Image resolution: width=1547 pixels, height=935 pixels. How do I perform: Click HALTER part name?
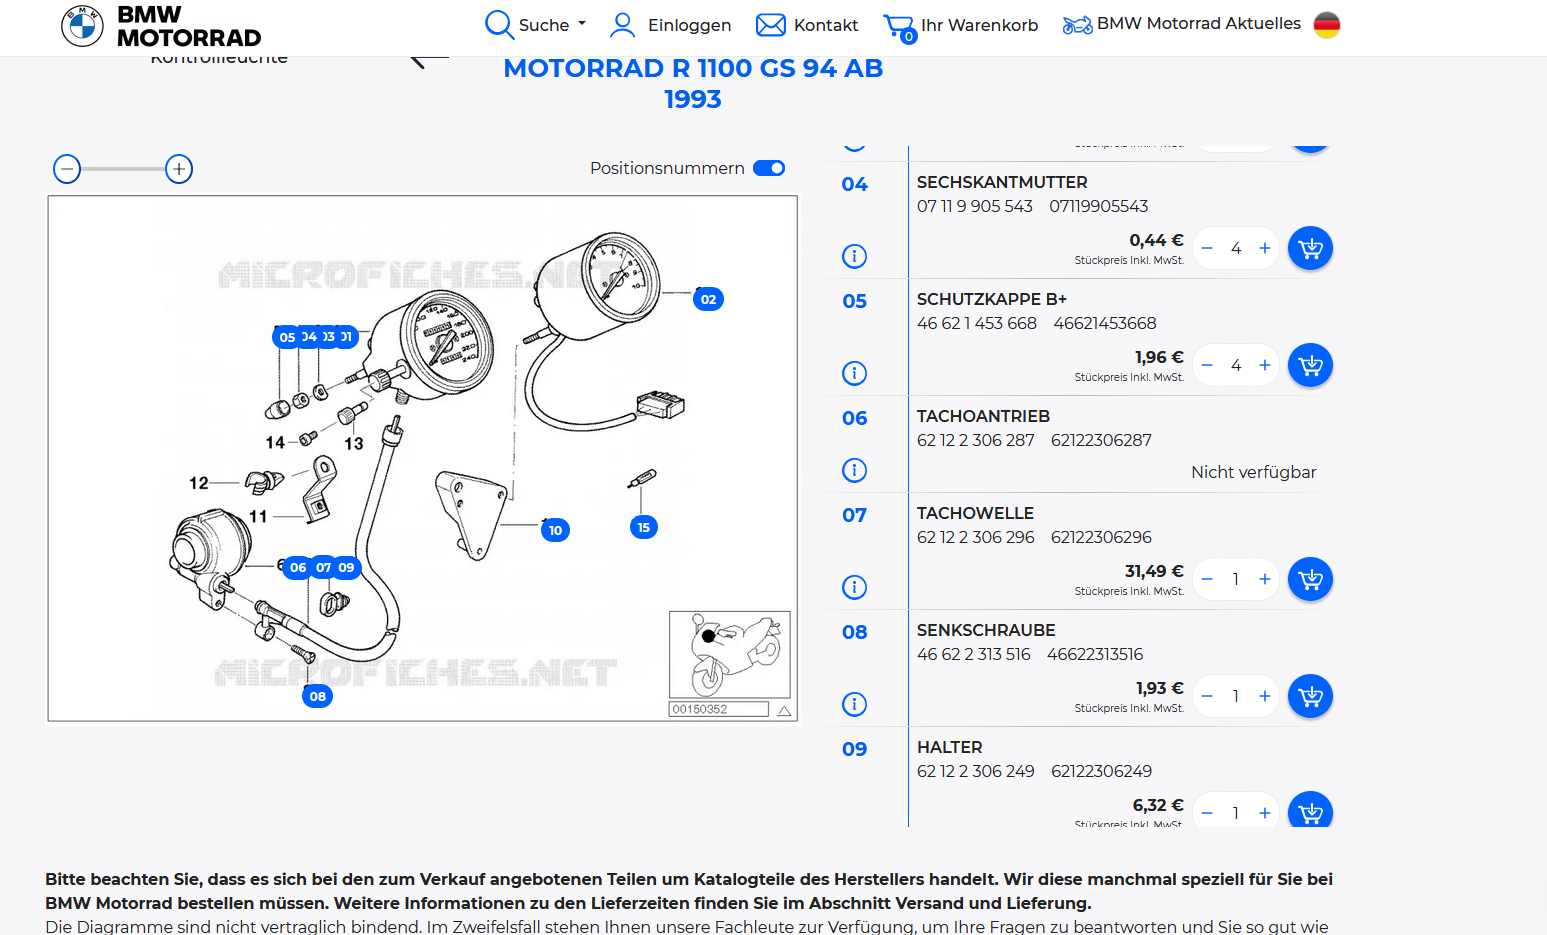950,747
